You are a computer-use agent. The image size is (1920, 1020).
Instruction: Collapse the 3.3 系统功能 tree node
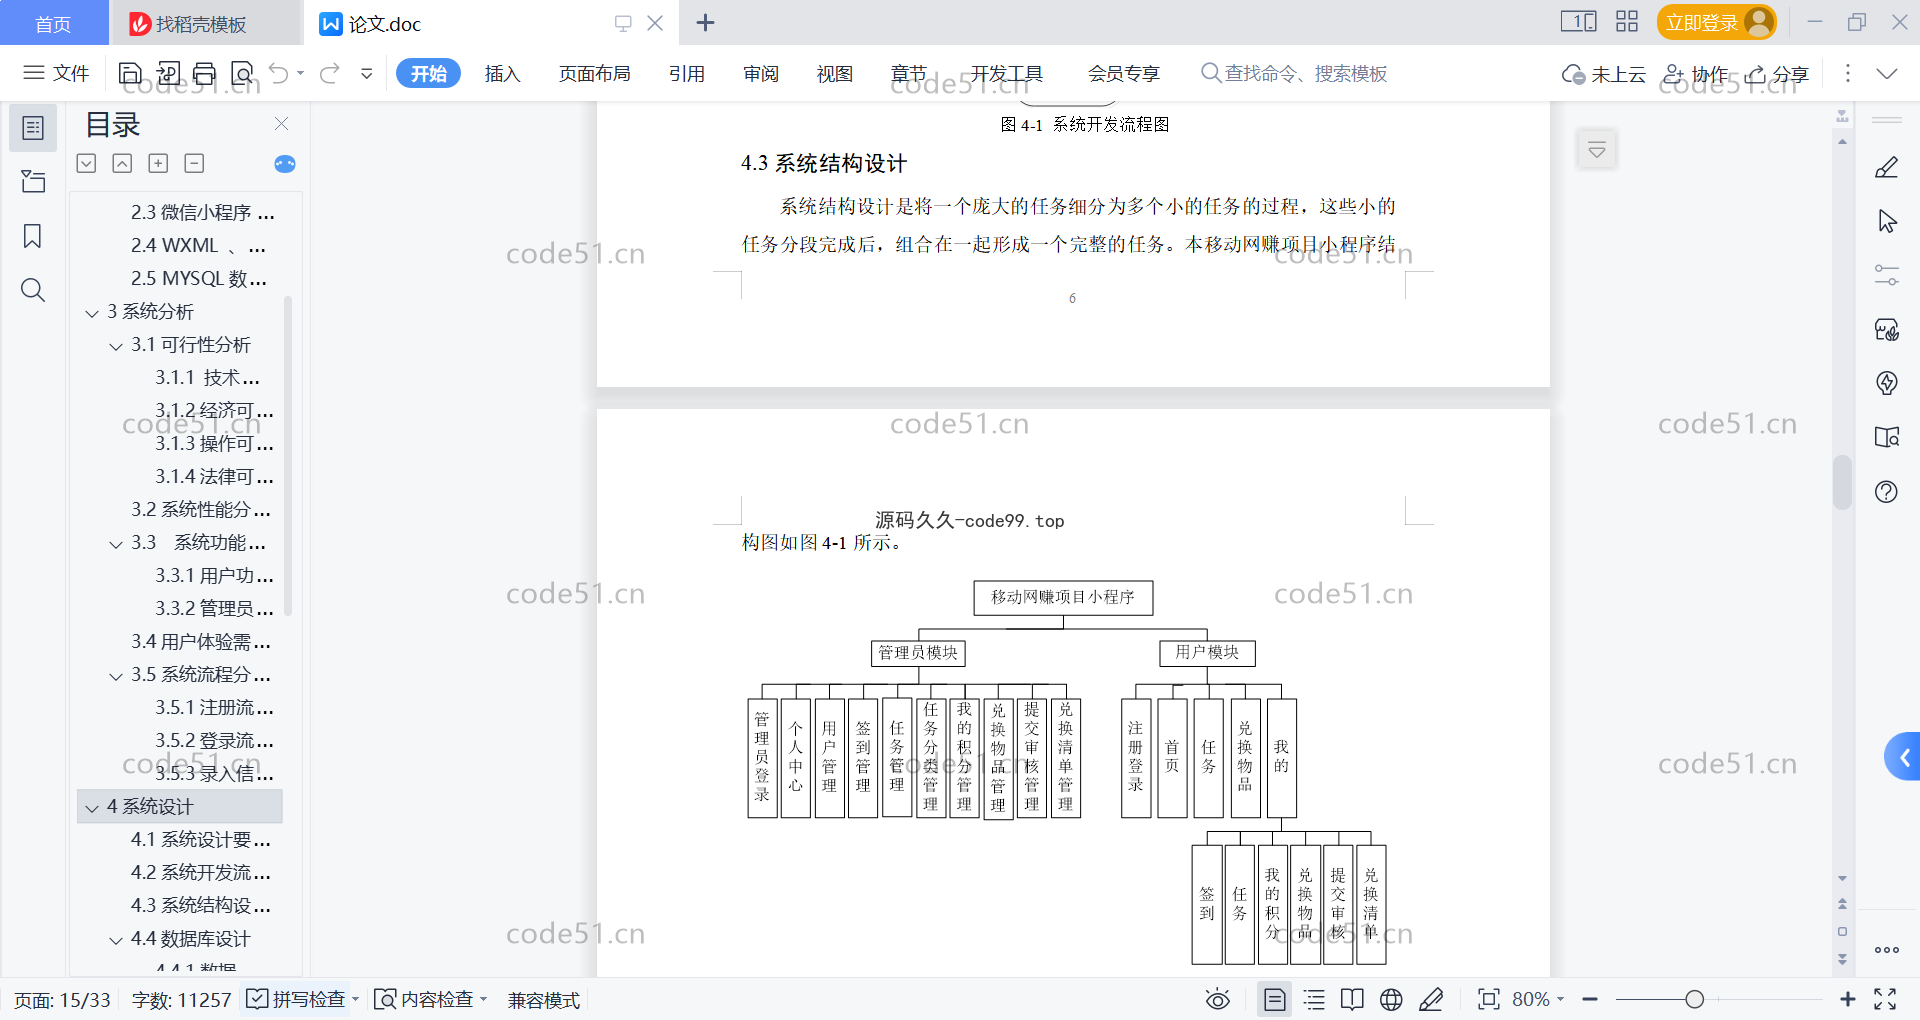tap(116, 544)
